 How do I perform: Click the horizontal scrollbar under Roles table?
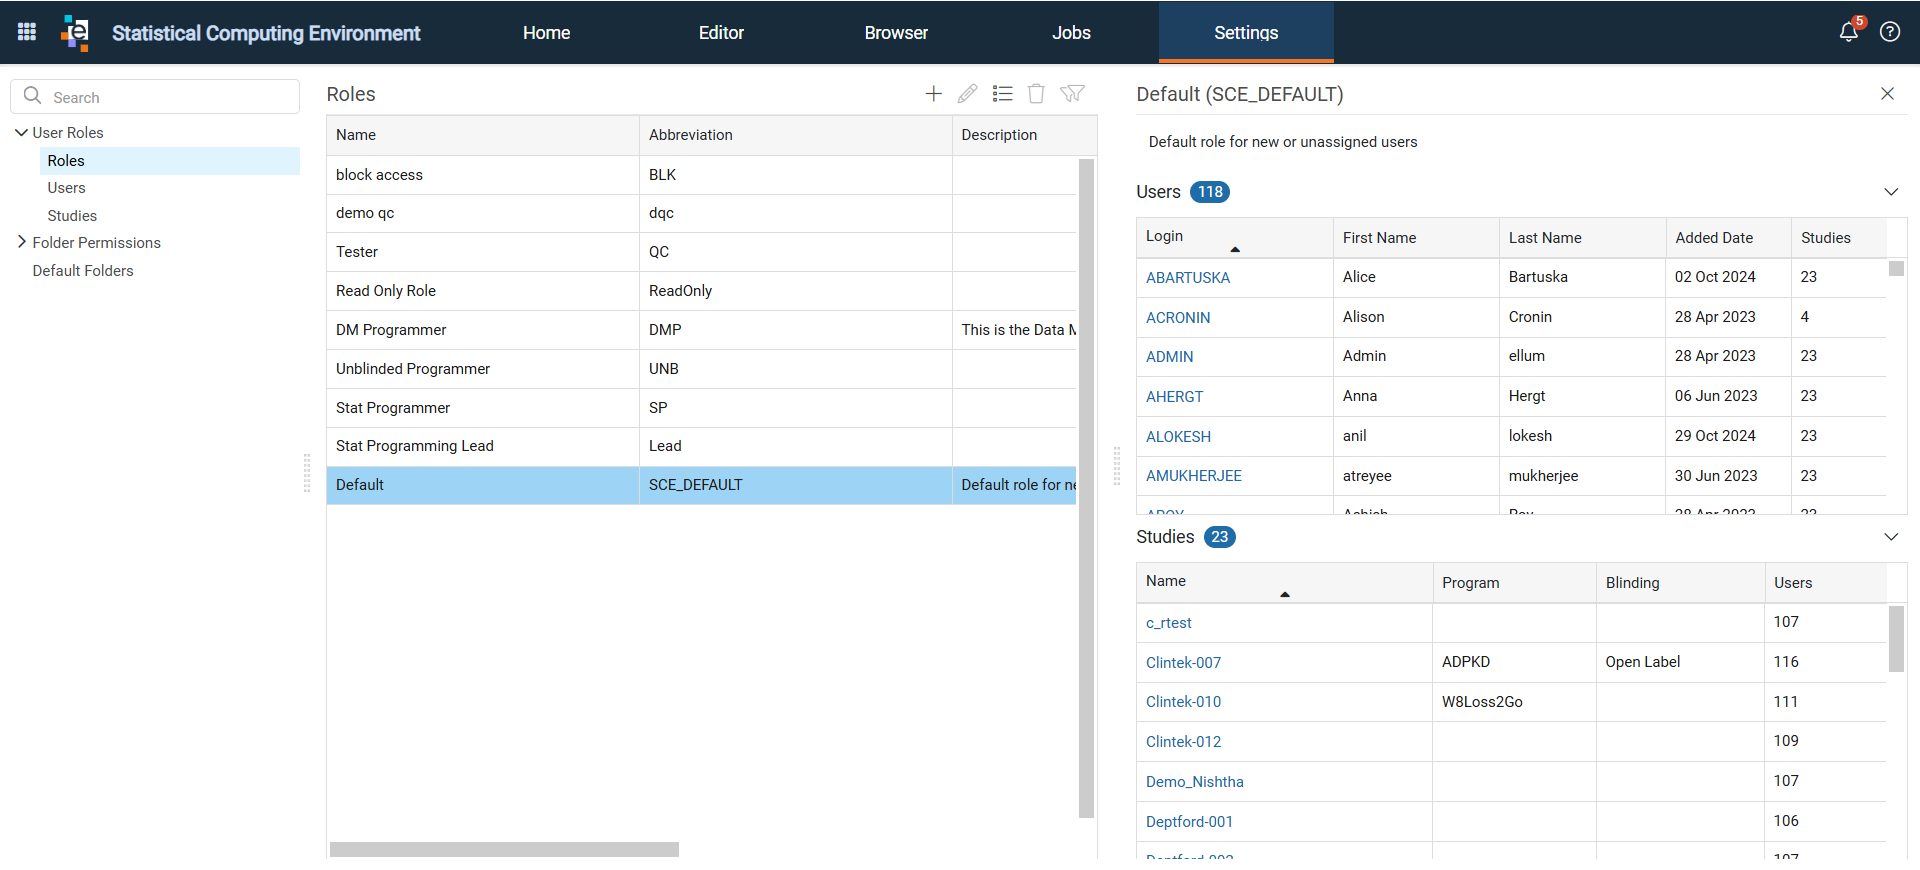click(x=504, y=849)
